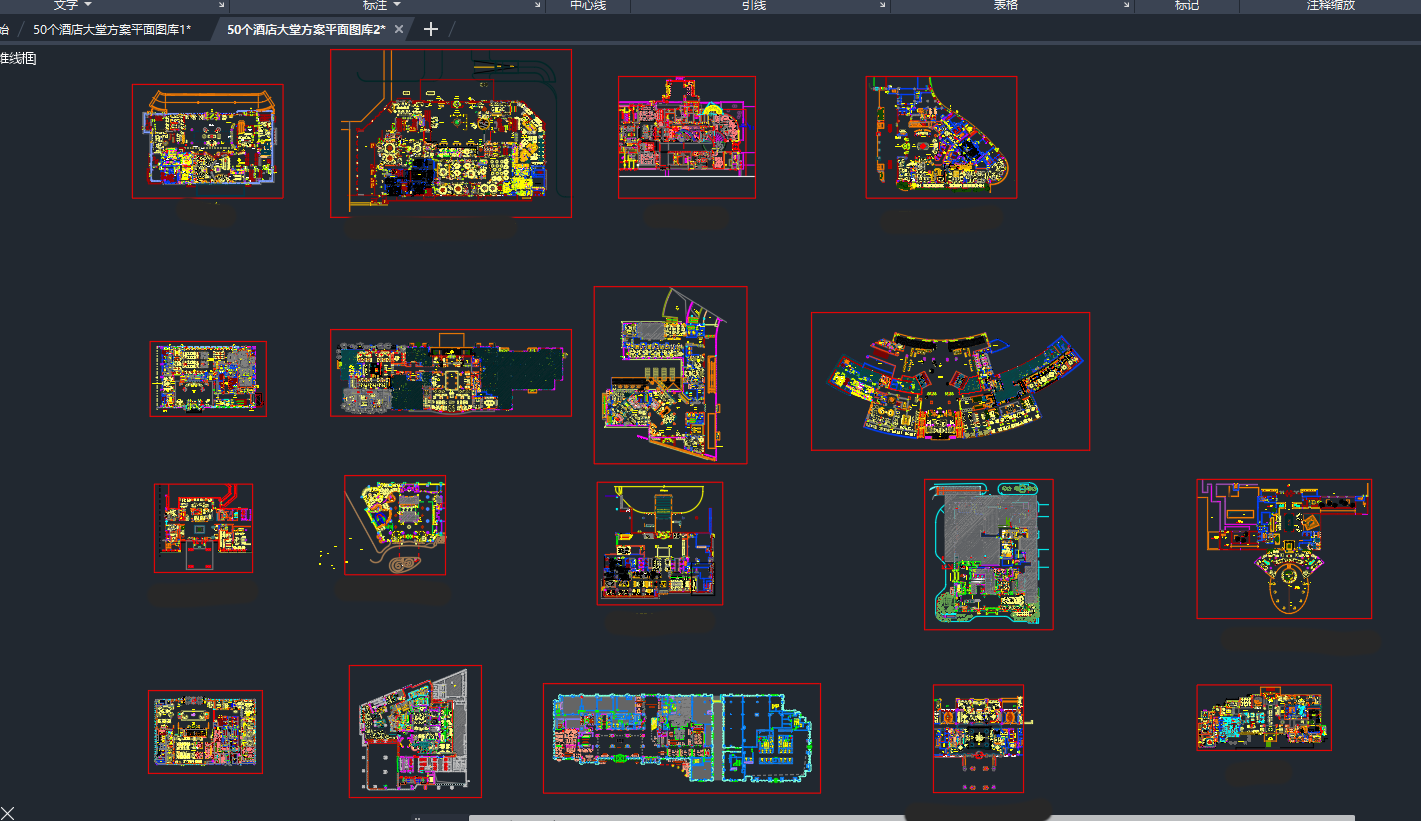Select the wide fan-shaped curved floor plan drawing

pyautogui.click(x=950, y=381)
